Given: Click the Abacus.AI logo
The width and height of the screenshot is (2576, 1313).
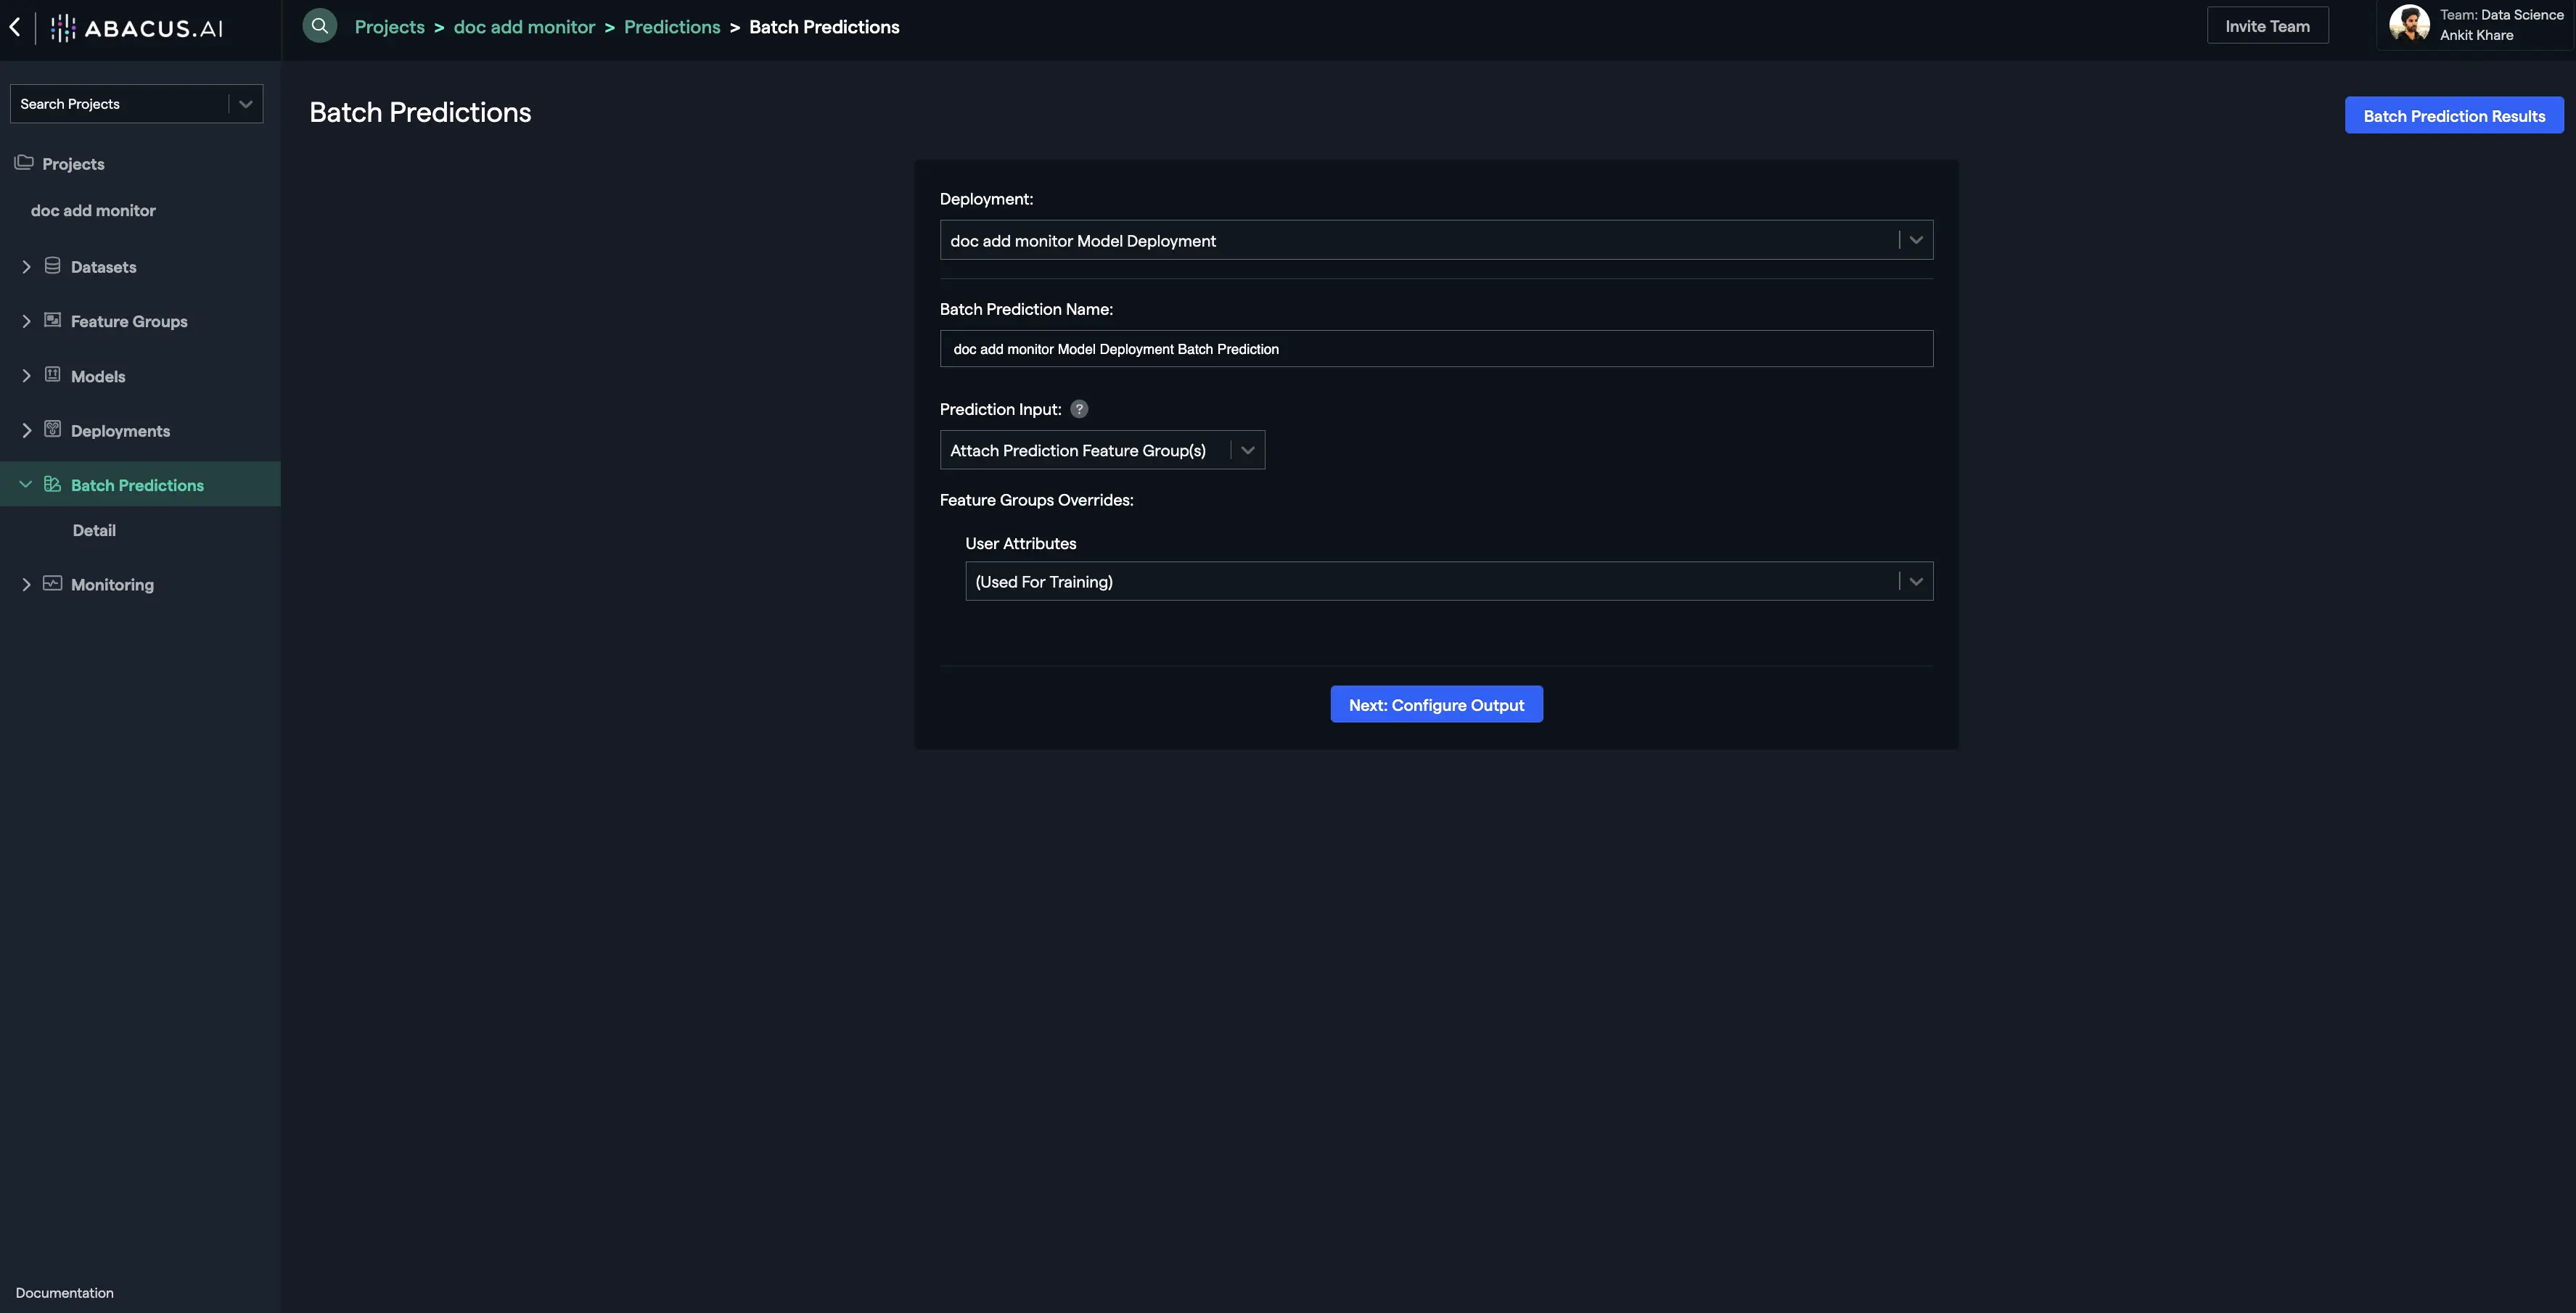Looking at the screenshot, I should (x=138, y=28).
